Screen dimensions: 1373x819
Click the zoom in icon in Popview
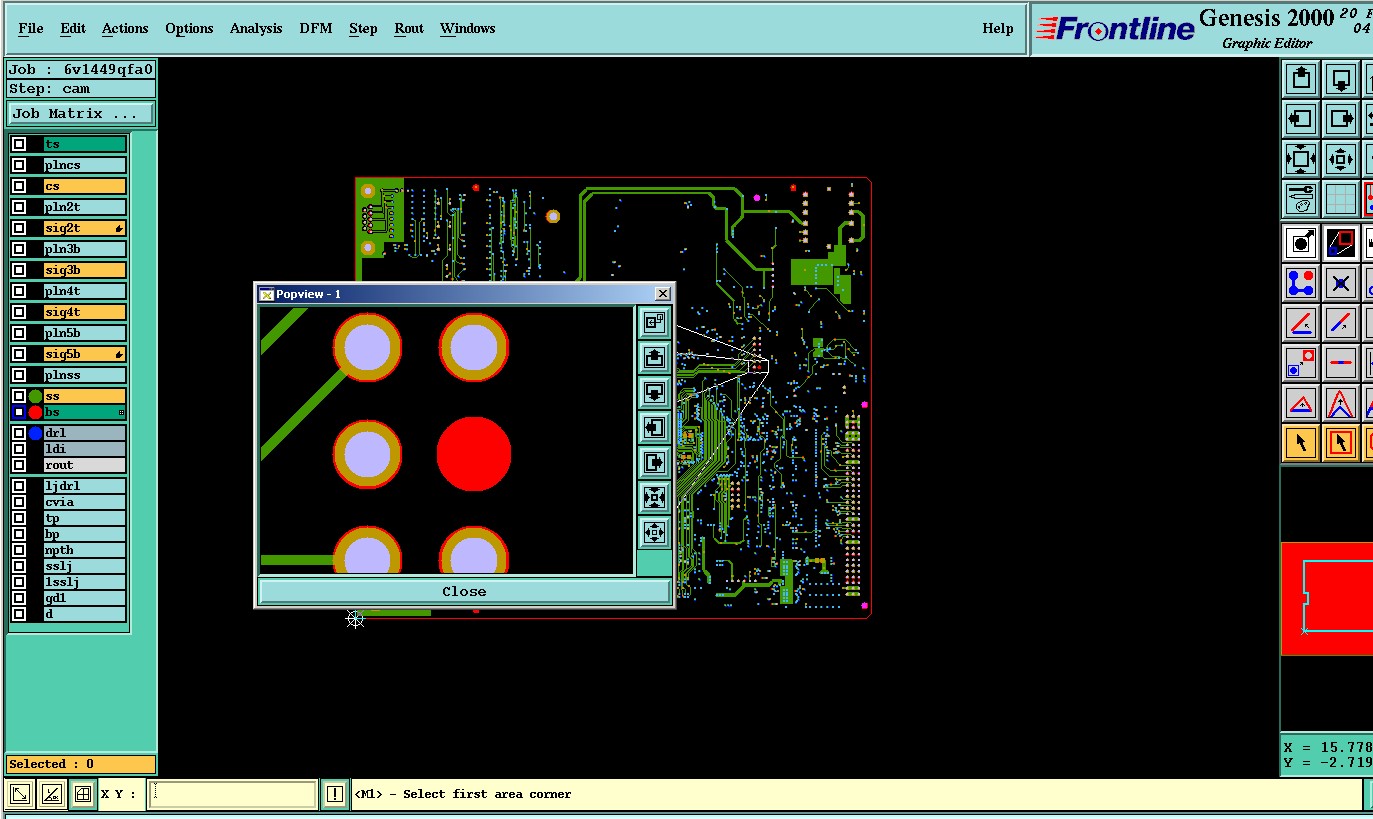pyautogui.click(x=654, y=497)
